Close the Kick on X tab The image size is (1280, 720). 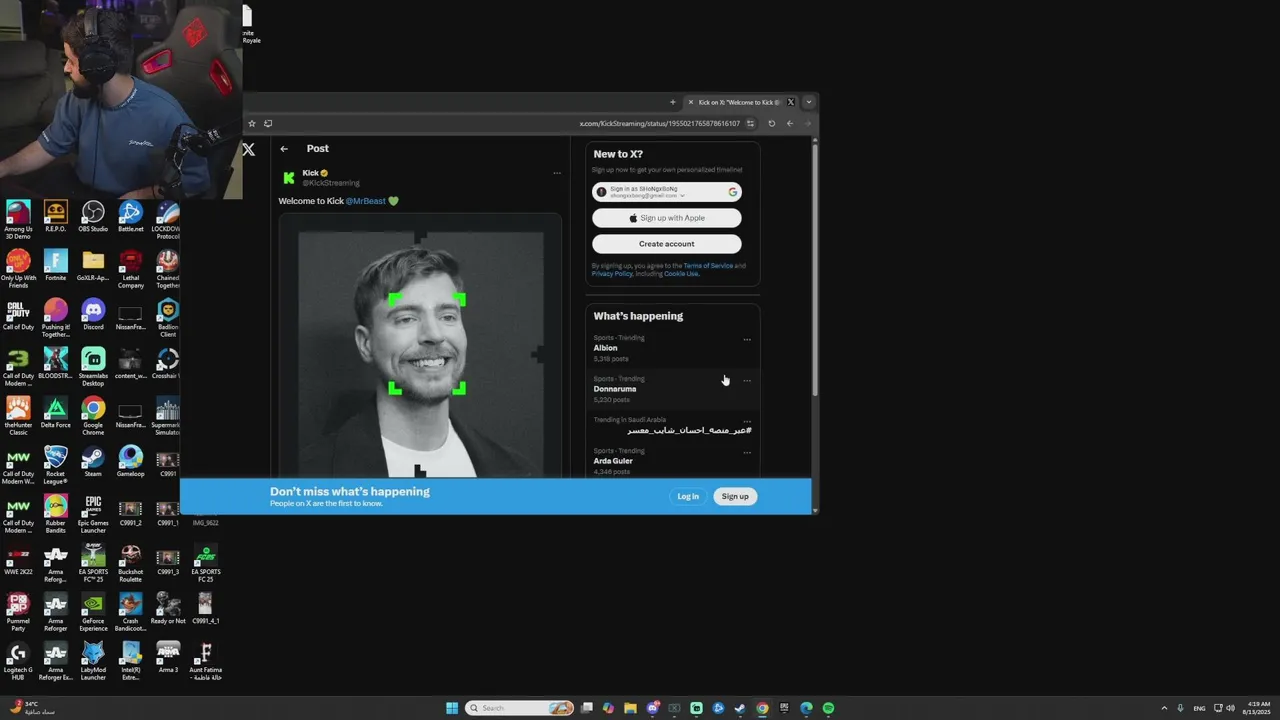click(690, 102)
